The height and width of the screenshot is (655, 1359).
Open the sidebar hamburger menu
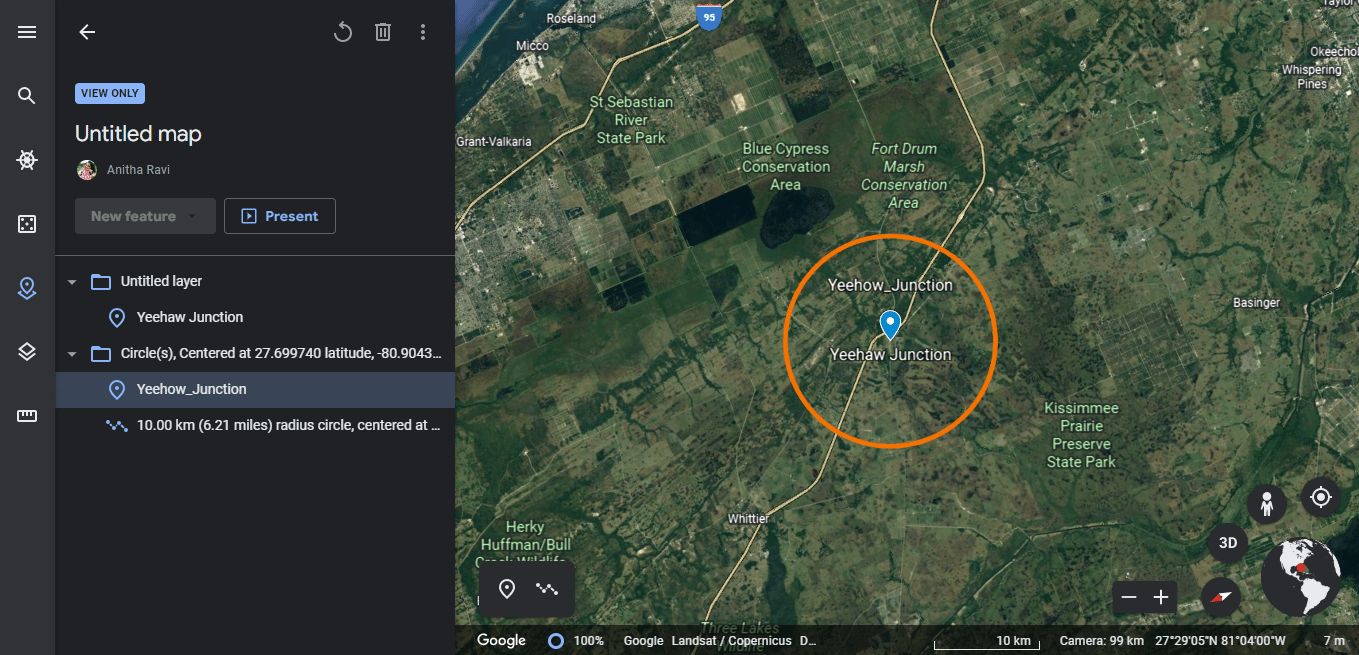pyautogui.click(x=27, y=31)
